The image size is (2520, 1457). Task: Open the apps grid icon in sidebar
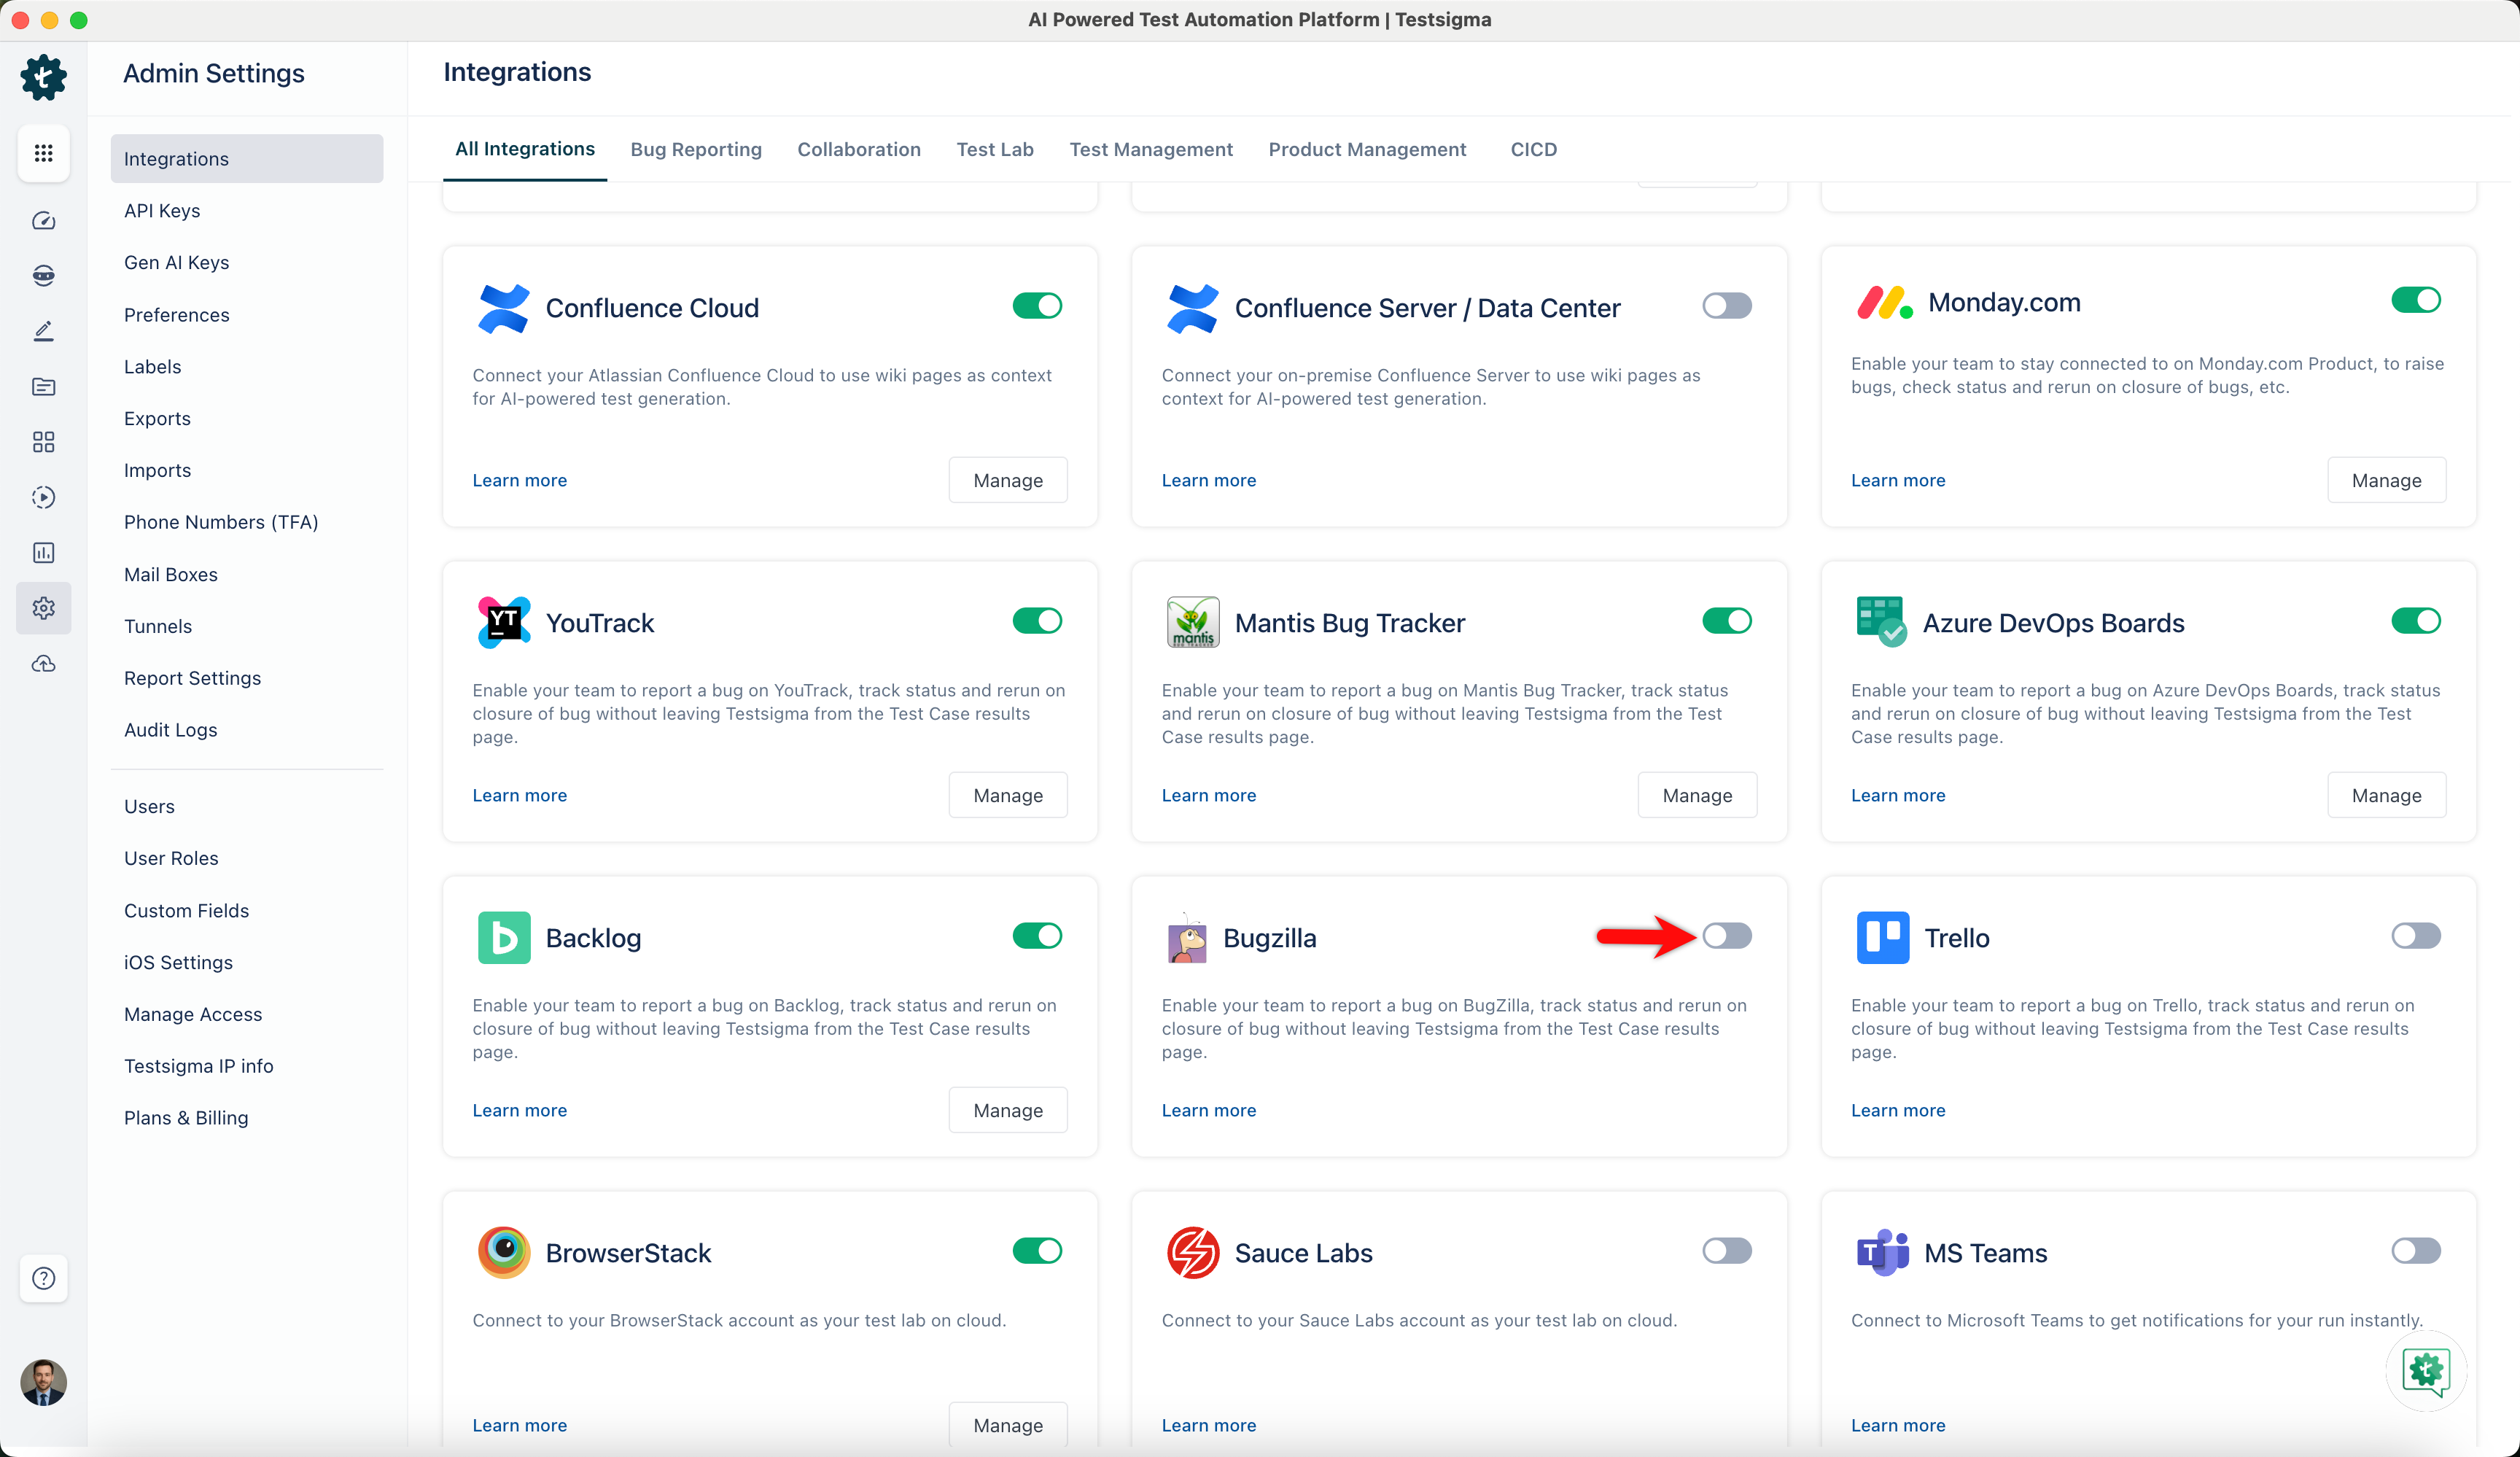(x=43, y=153)
